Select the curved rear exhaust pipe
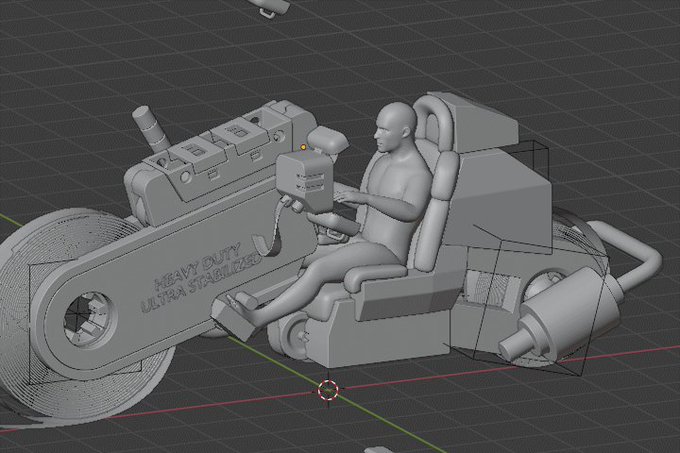Screen dimensions: 680x453 (629, 256)
